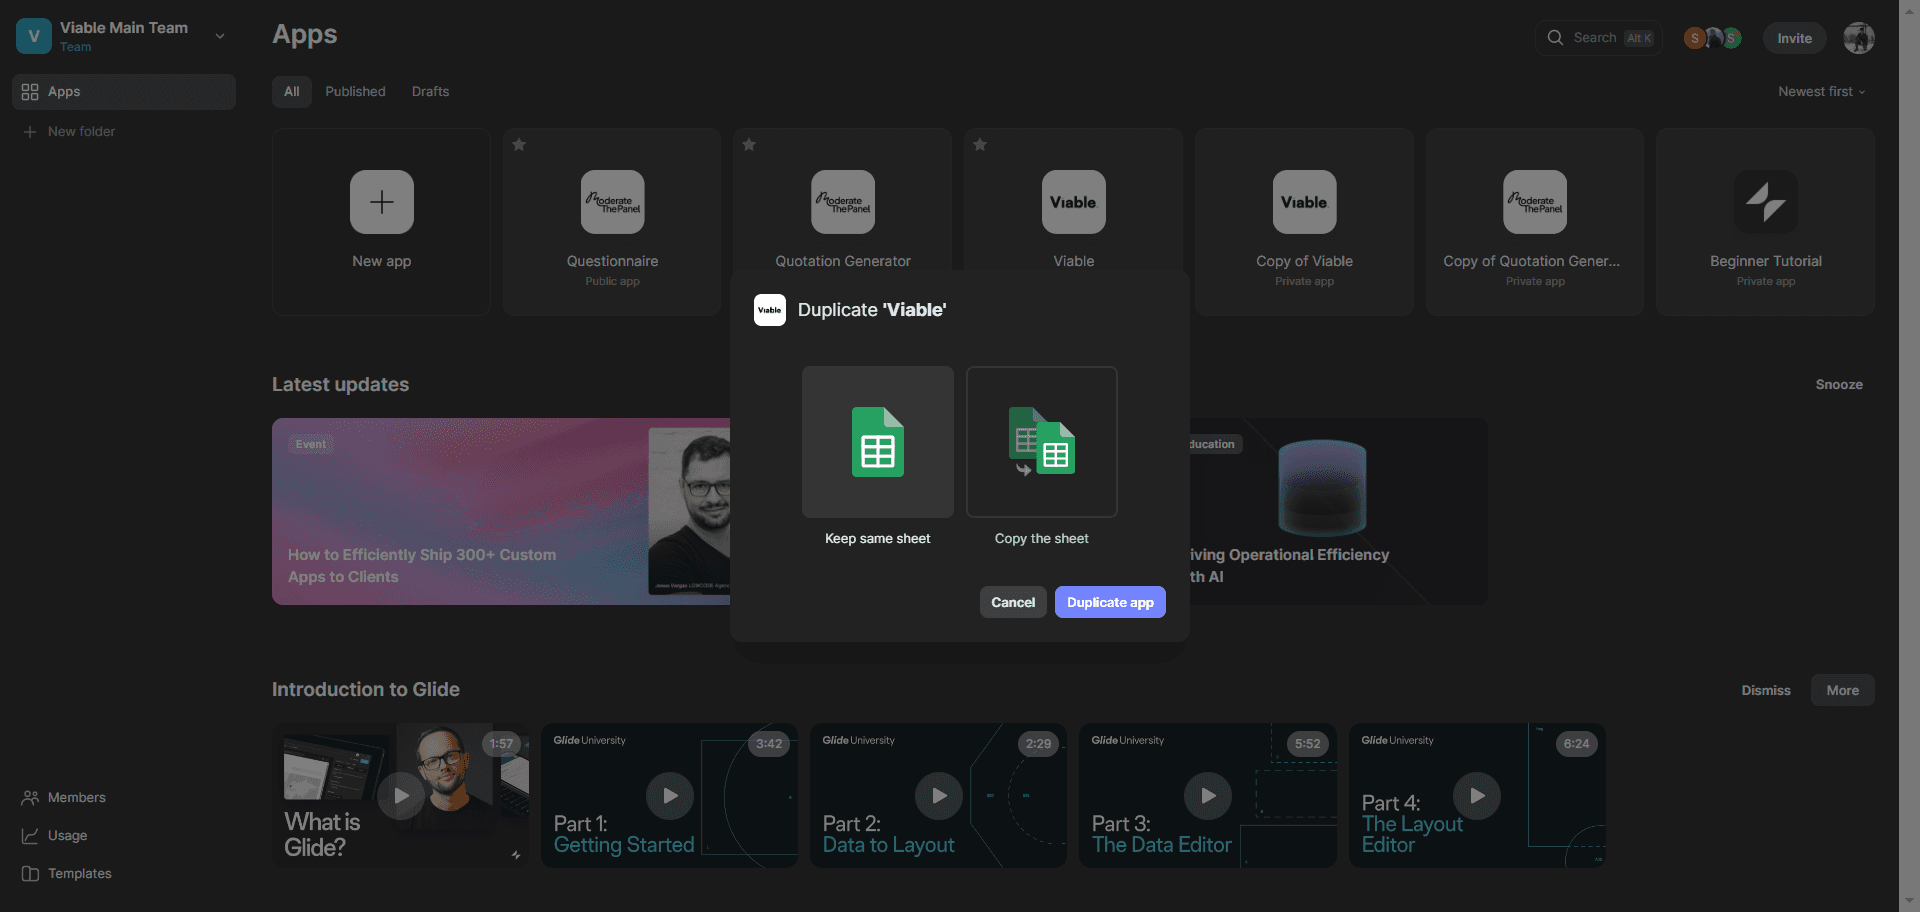
Task: Expand the Viable Main Team switcher
Action: [x=220, y=36]
